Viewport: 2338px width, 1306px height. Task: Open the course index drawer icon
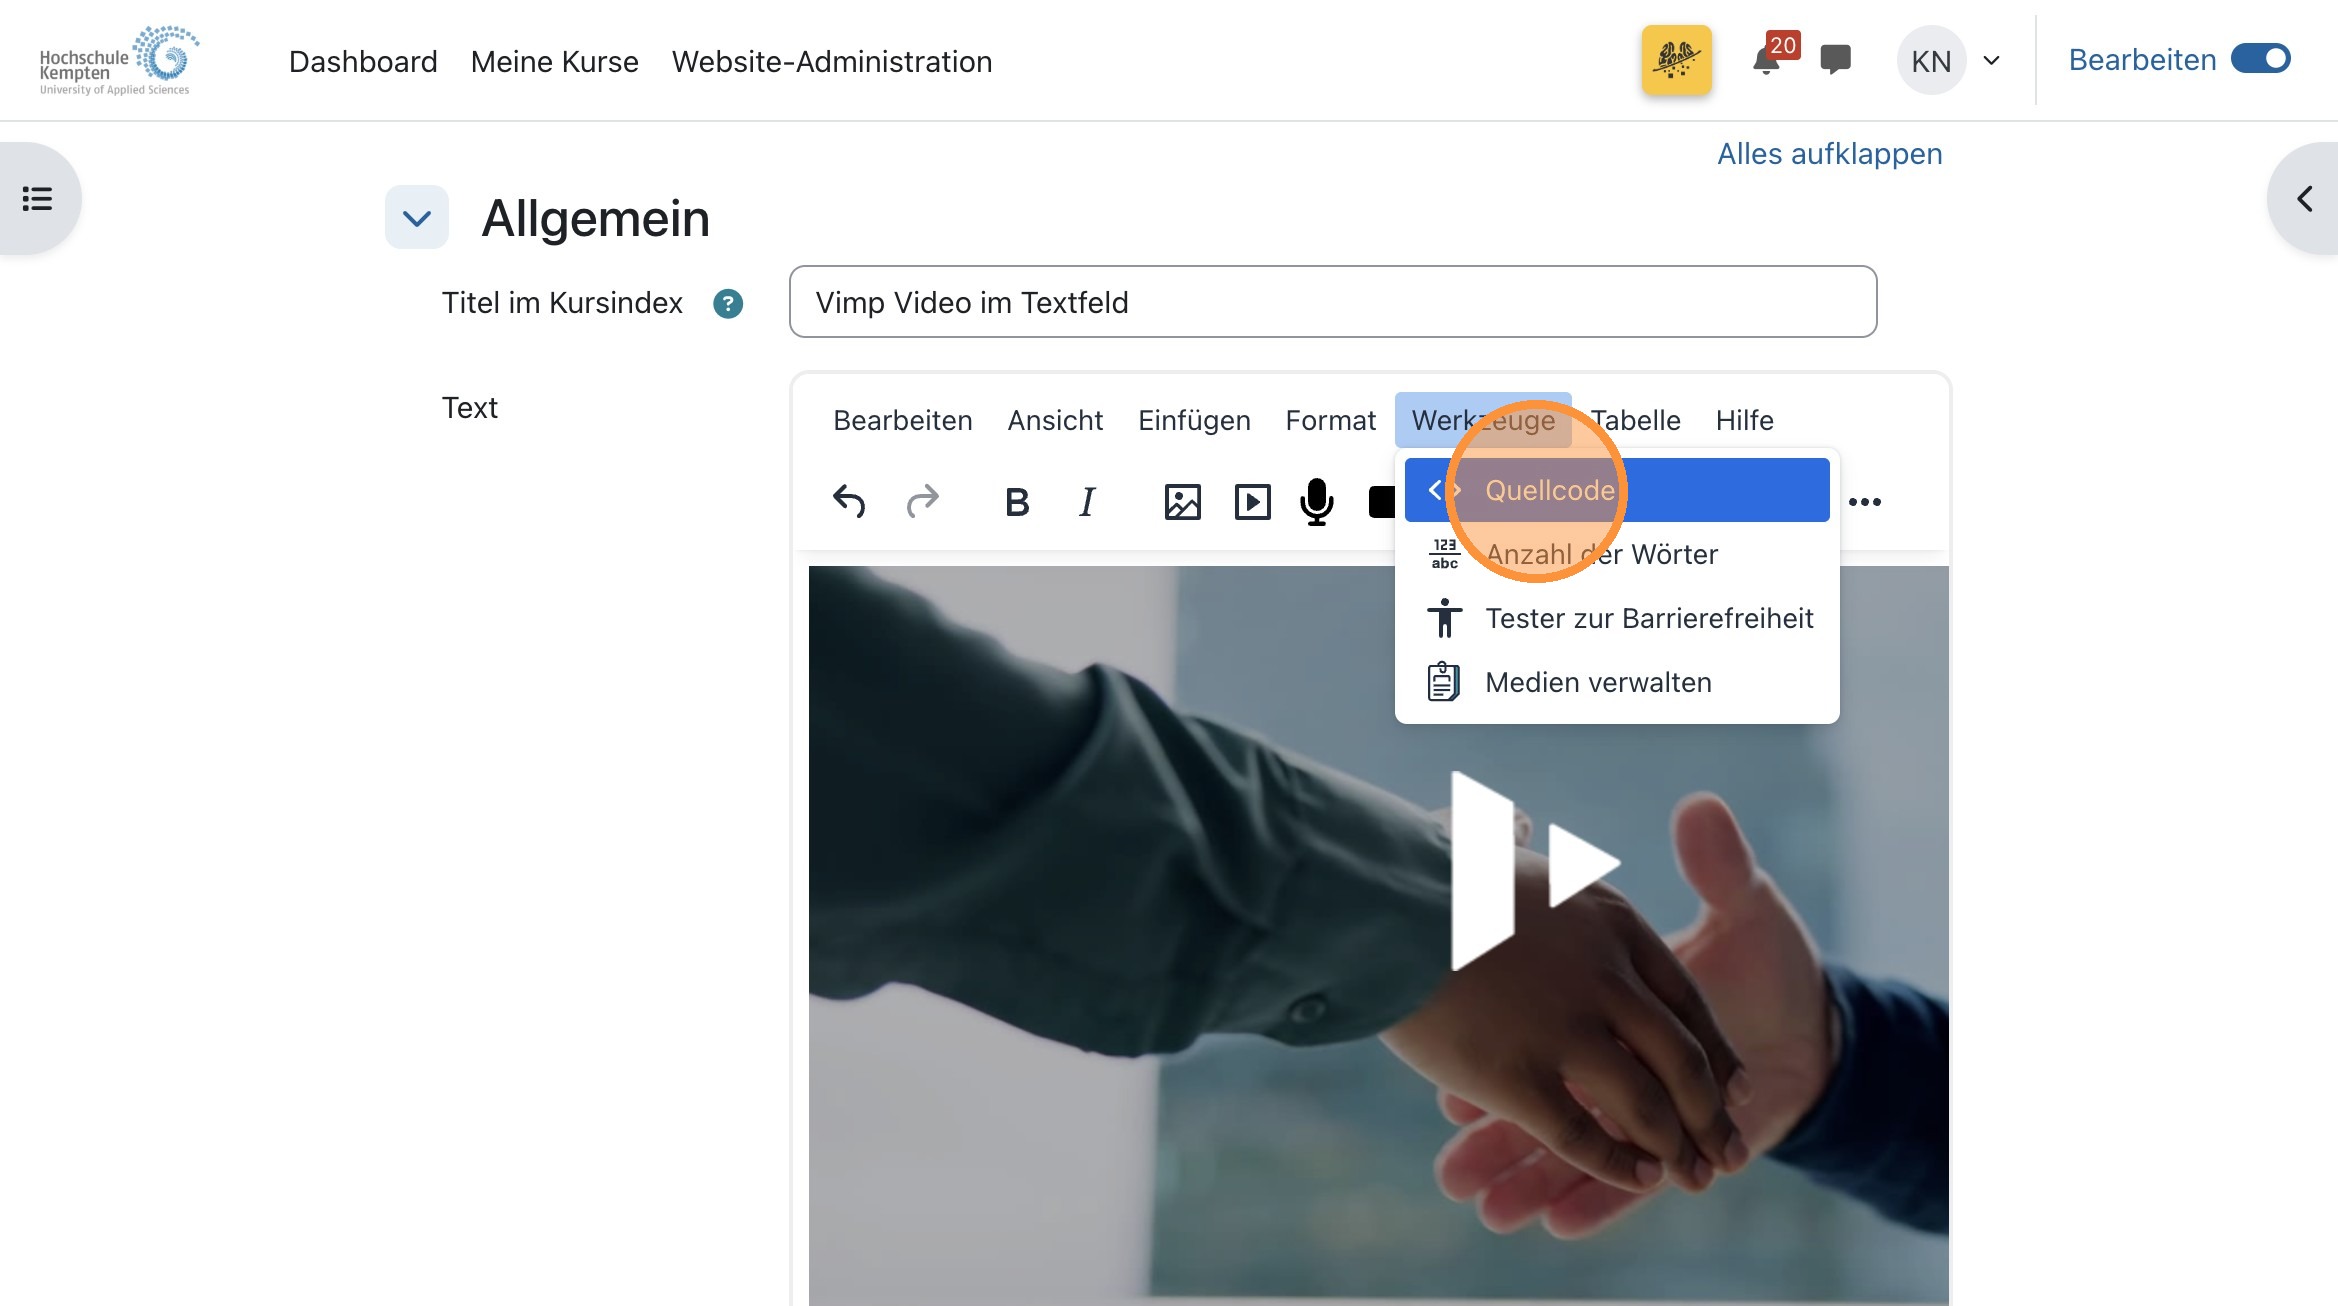click(x=38, y=198)
